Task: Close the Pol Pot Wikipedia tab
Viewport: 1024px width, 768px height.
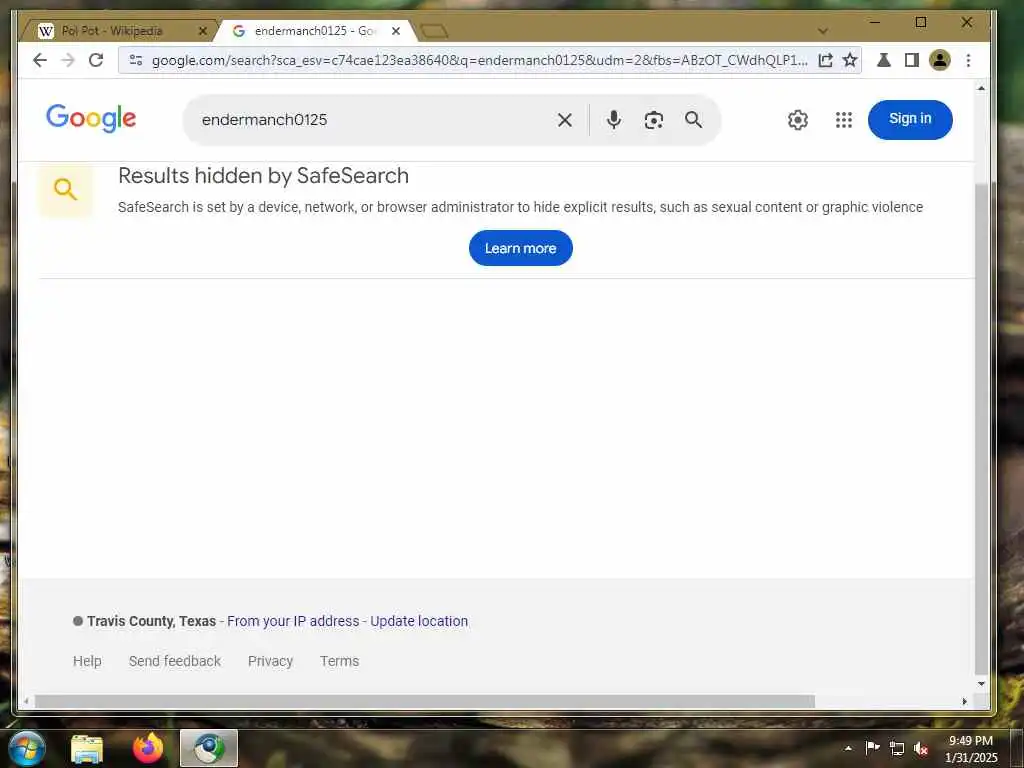Action: pyautogui.click(x=202, y=31)
